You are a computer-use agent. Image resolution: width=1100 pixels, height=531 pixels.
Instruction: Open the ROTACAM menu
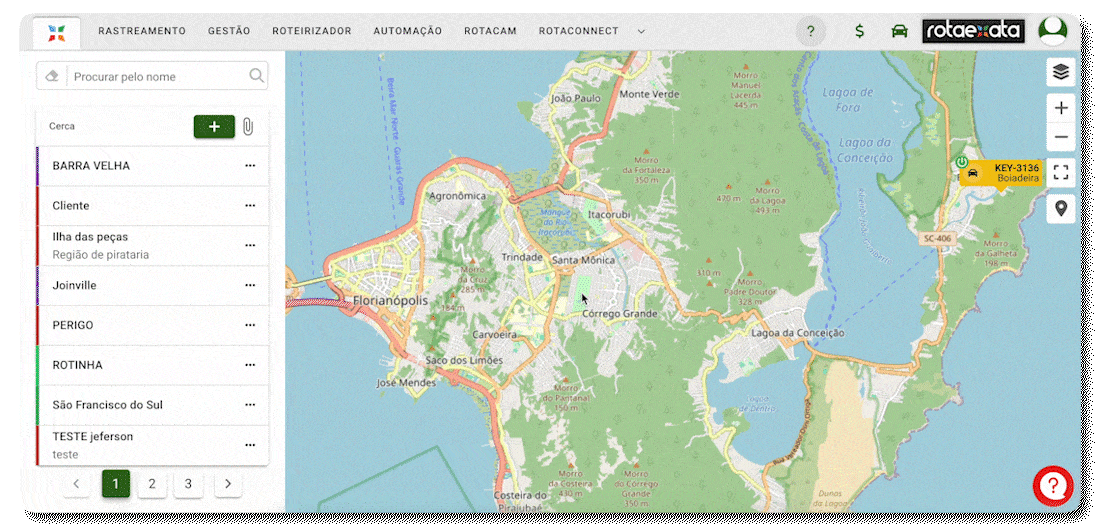490,31
